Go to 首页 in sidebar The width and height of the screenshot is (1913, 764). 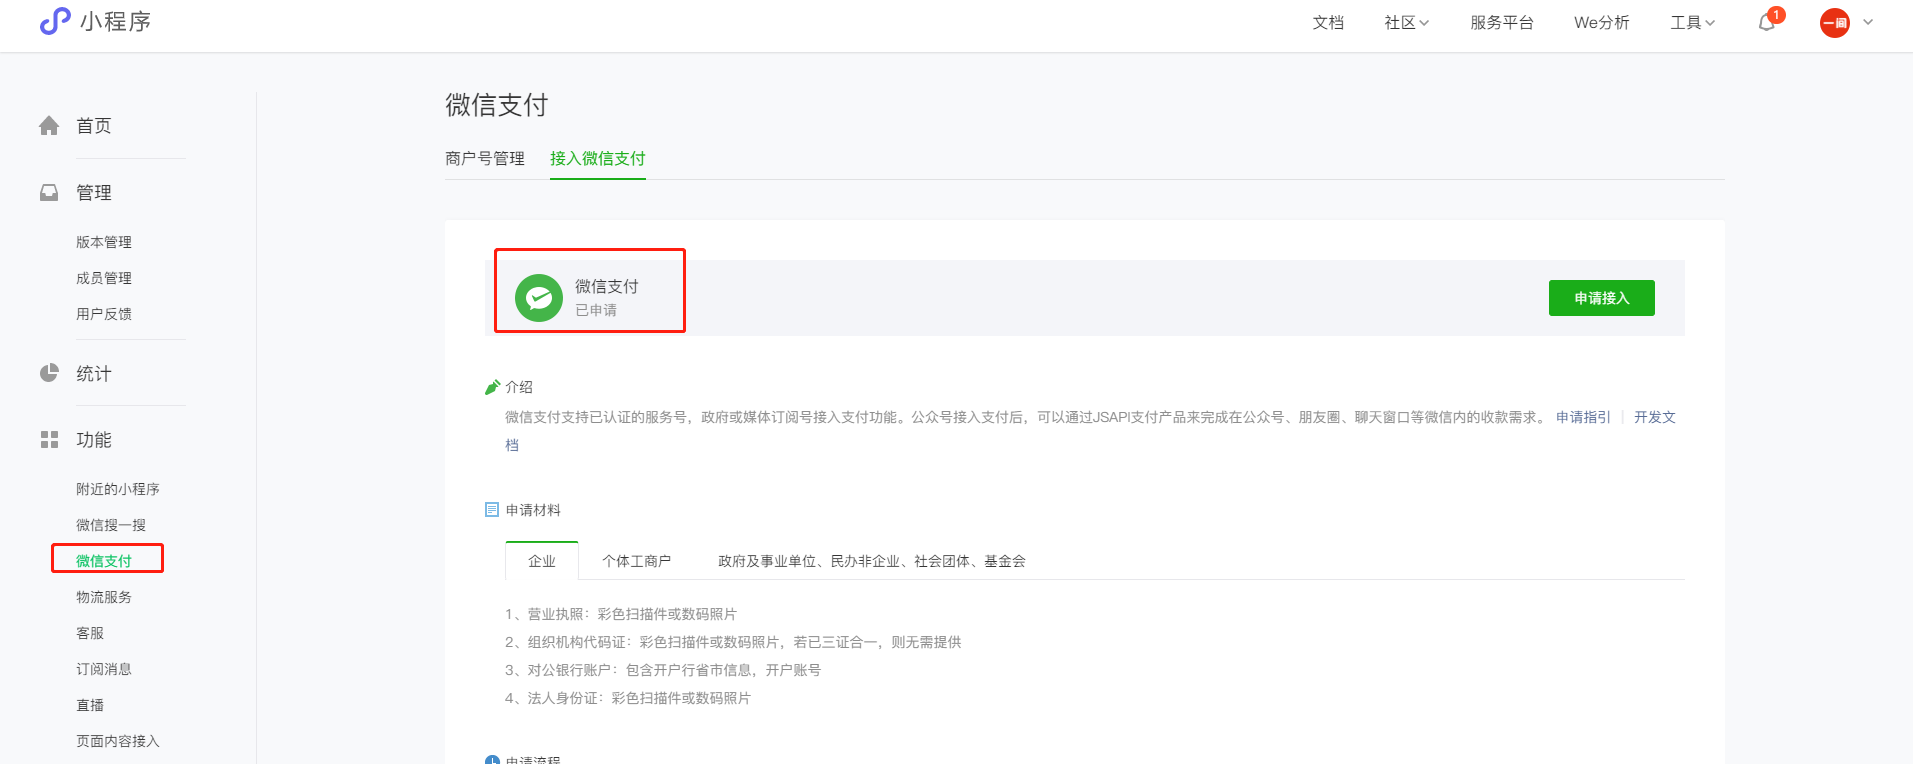[x=94, y=126]
